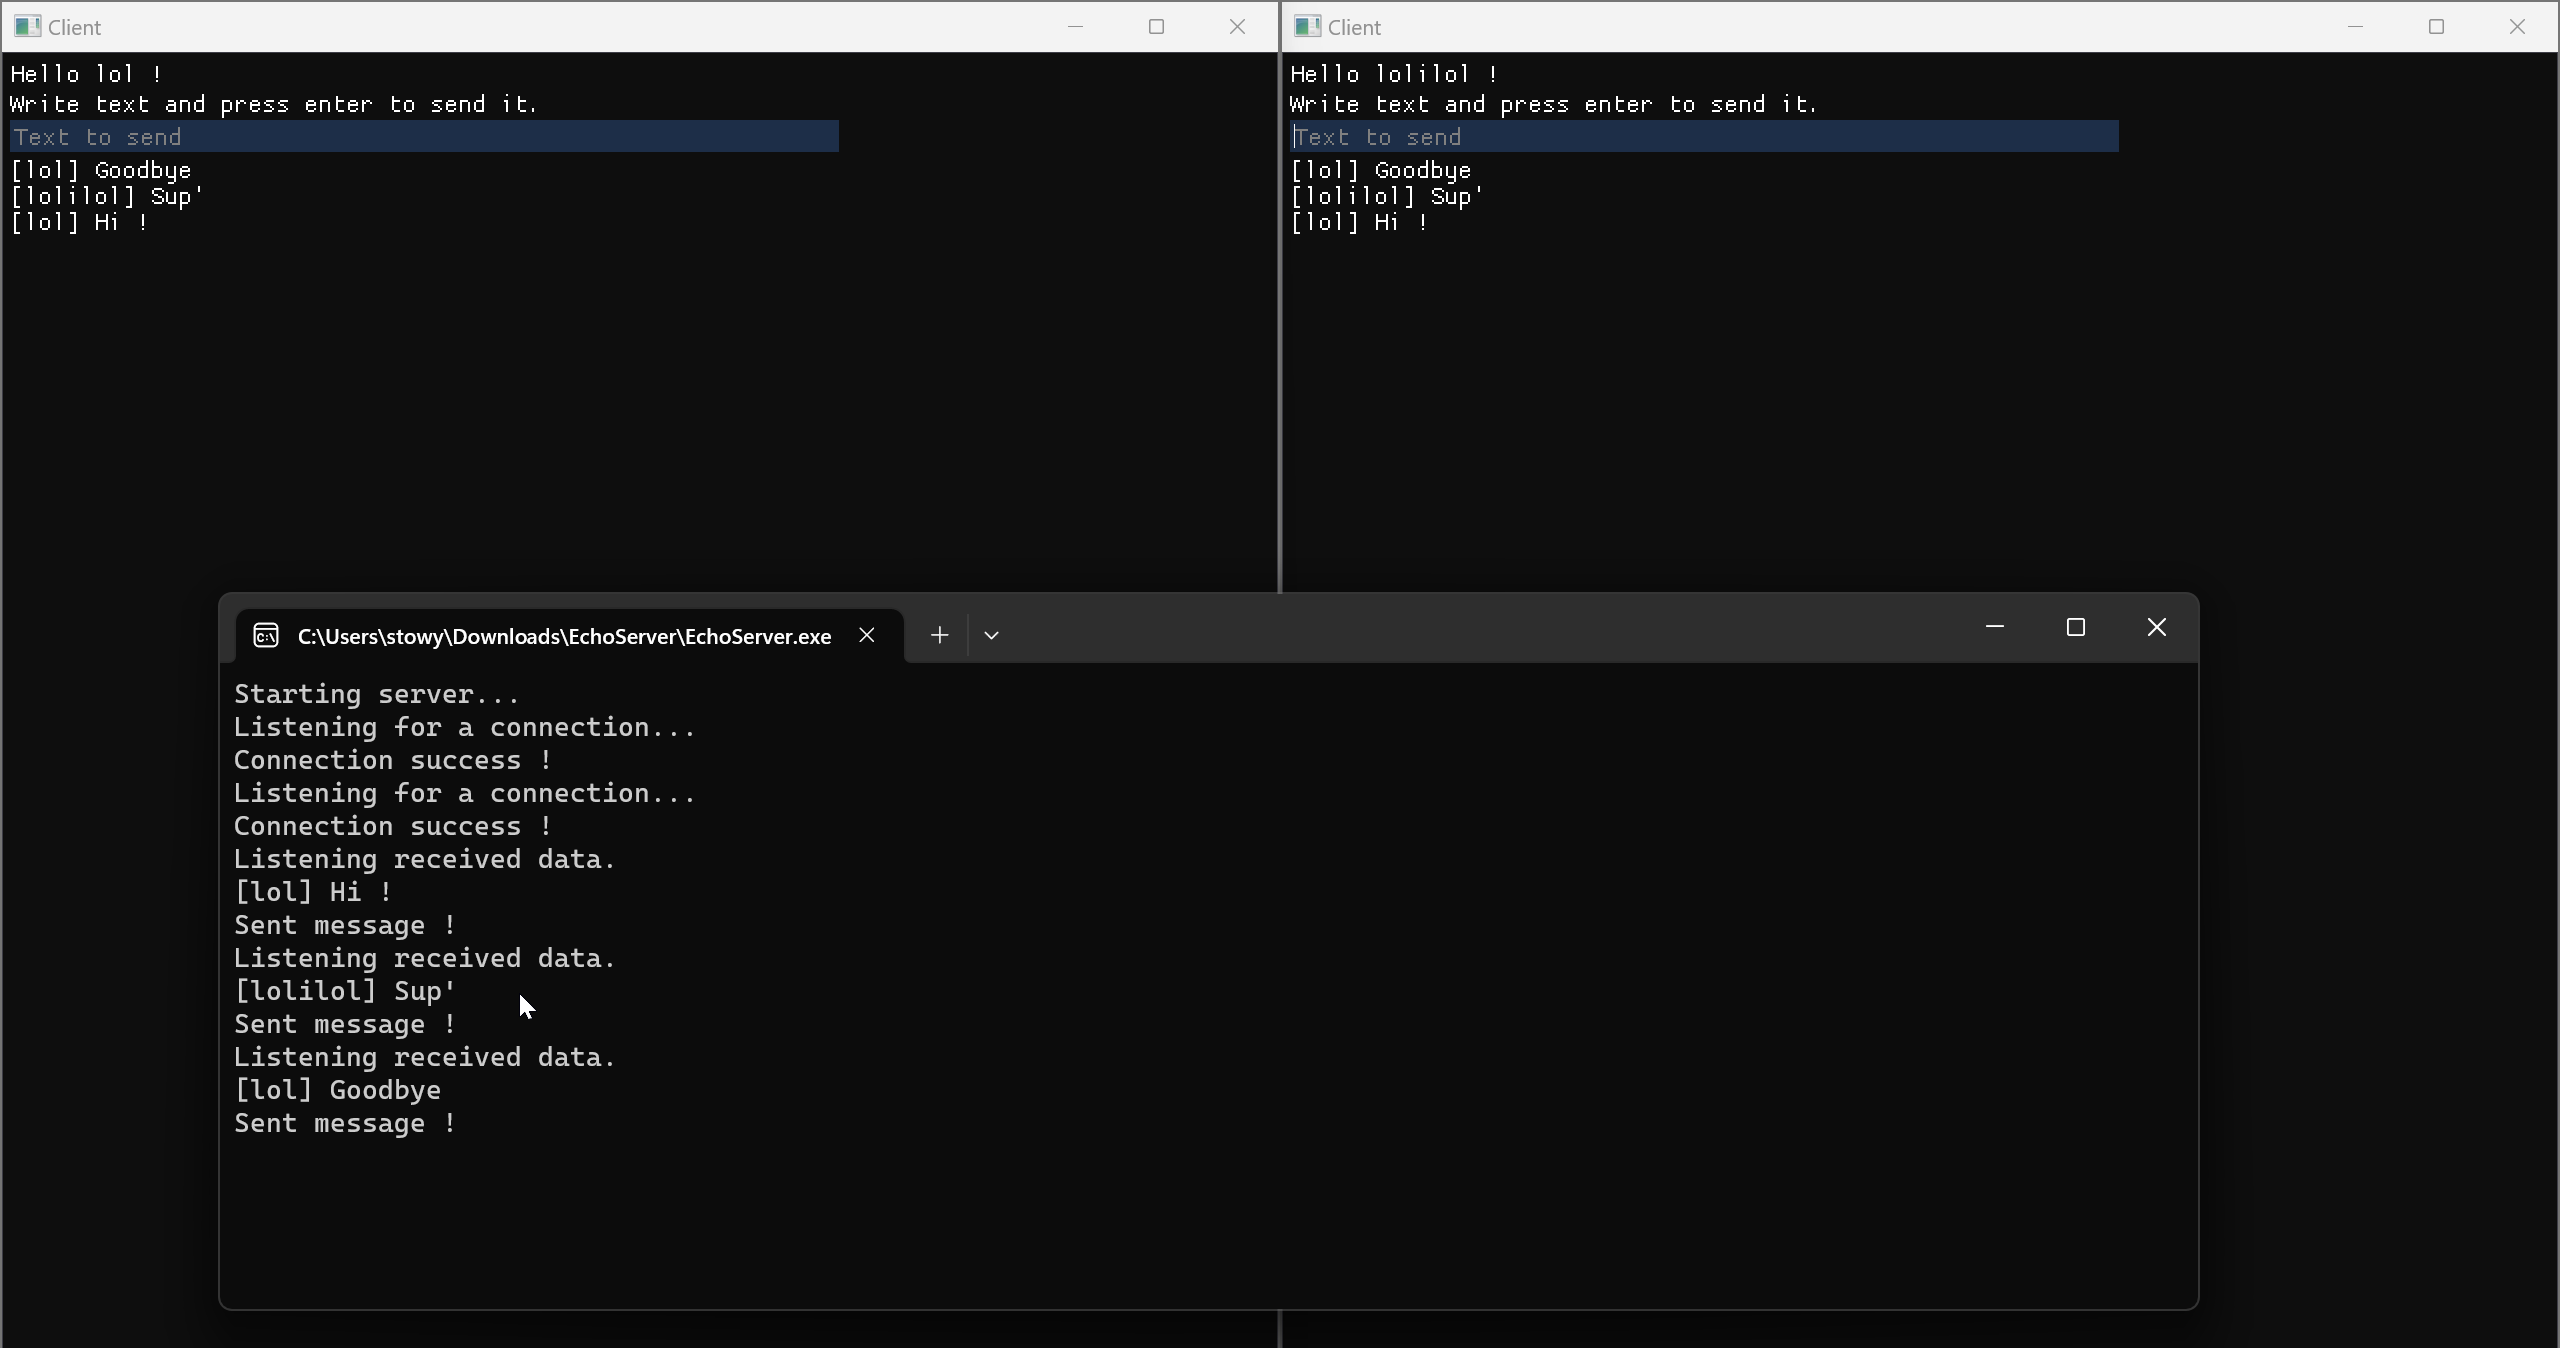
Task: Expand the terminal profiles dropdown chevron
Action: pos(992,635)
